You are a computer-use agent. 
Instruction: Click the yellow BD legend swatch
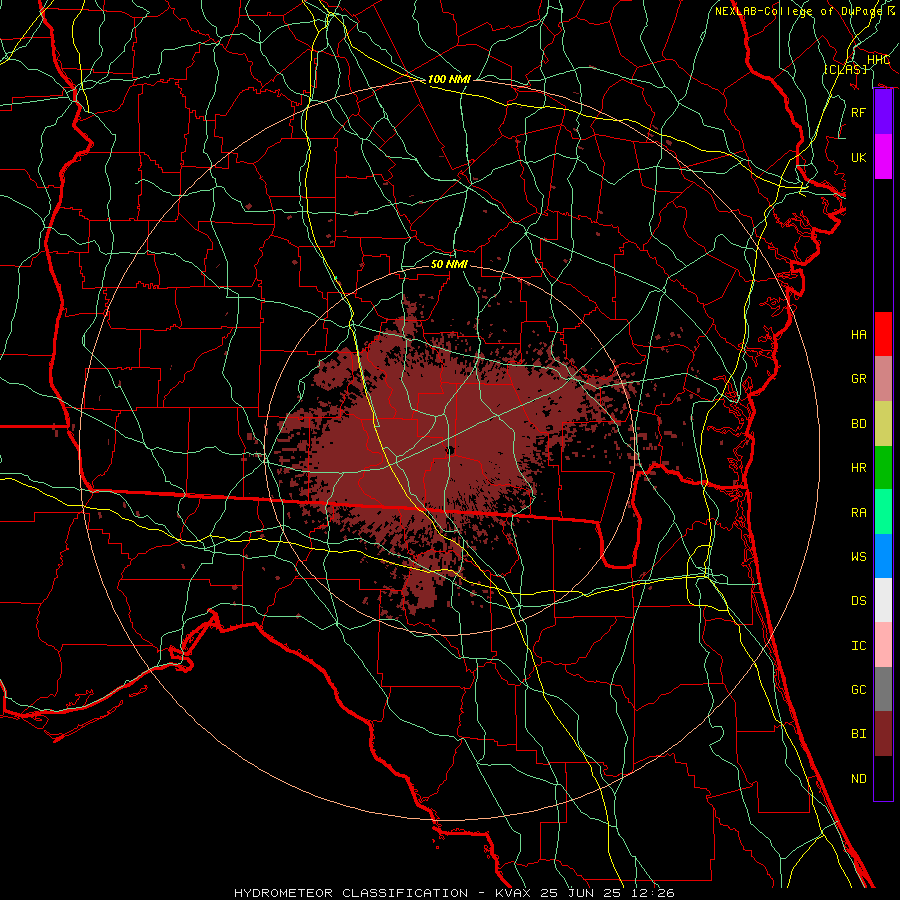pyautogui.click(x=883, y=424)
